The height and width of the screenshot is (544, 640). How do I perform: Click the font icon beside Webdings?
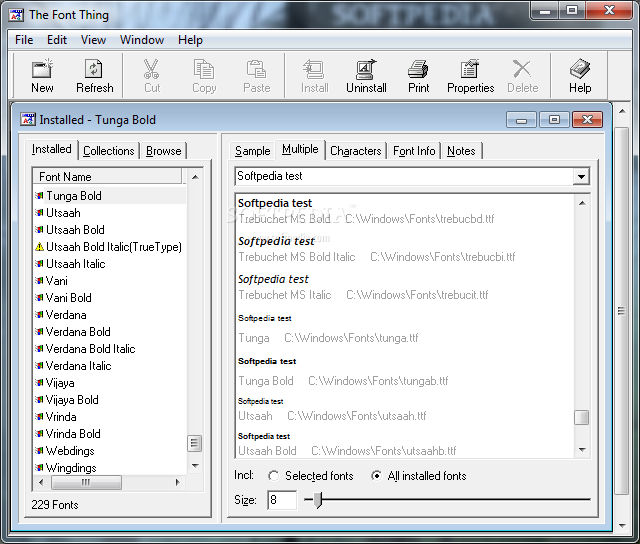tap(39, 451)
